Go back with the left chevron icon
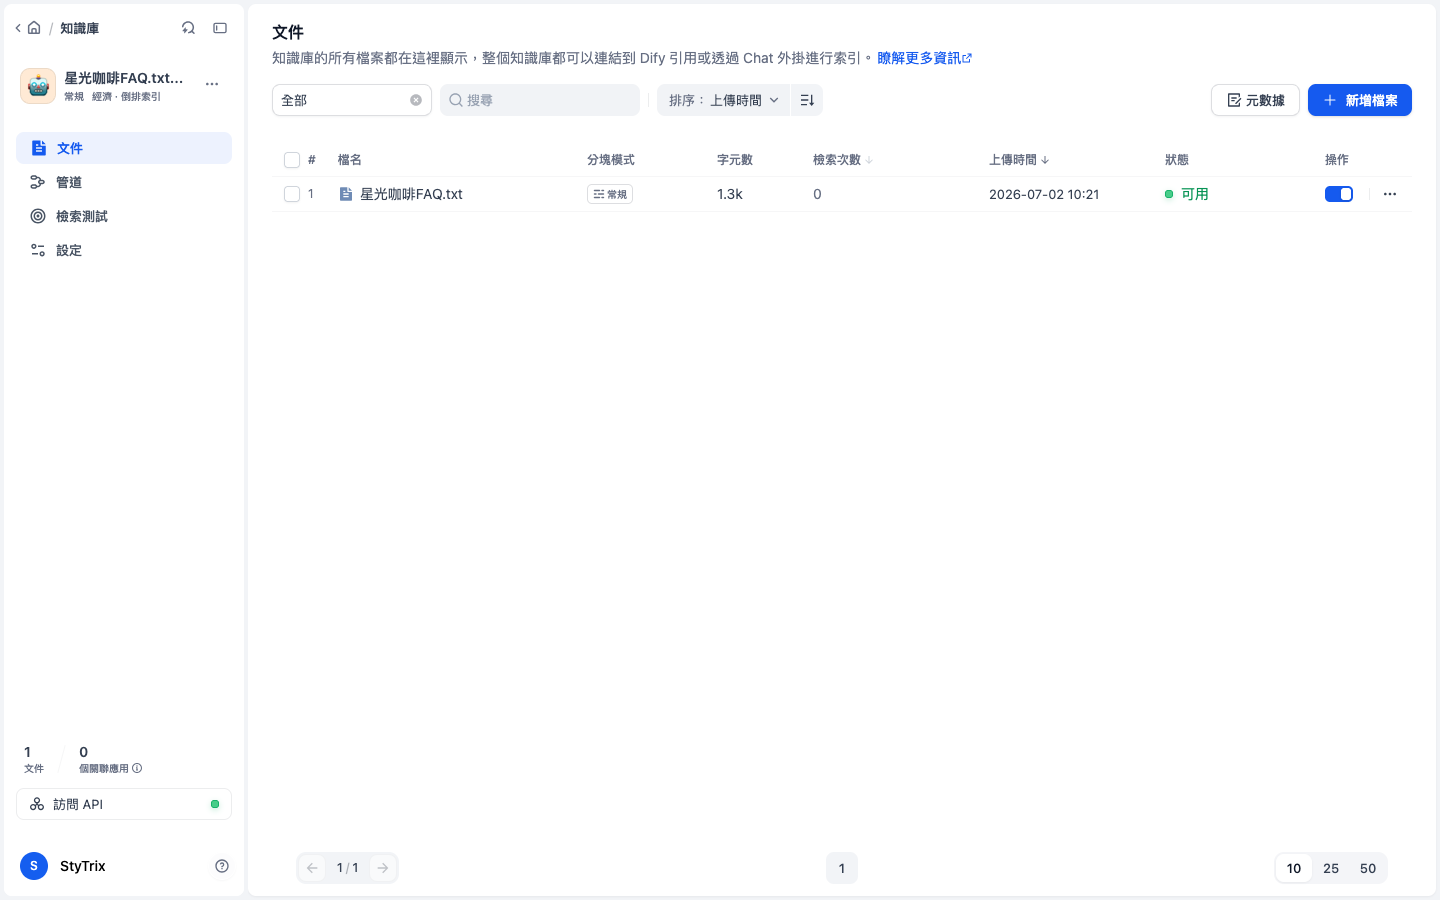 pyautogui.click(x=18, y=28)
